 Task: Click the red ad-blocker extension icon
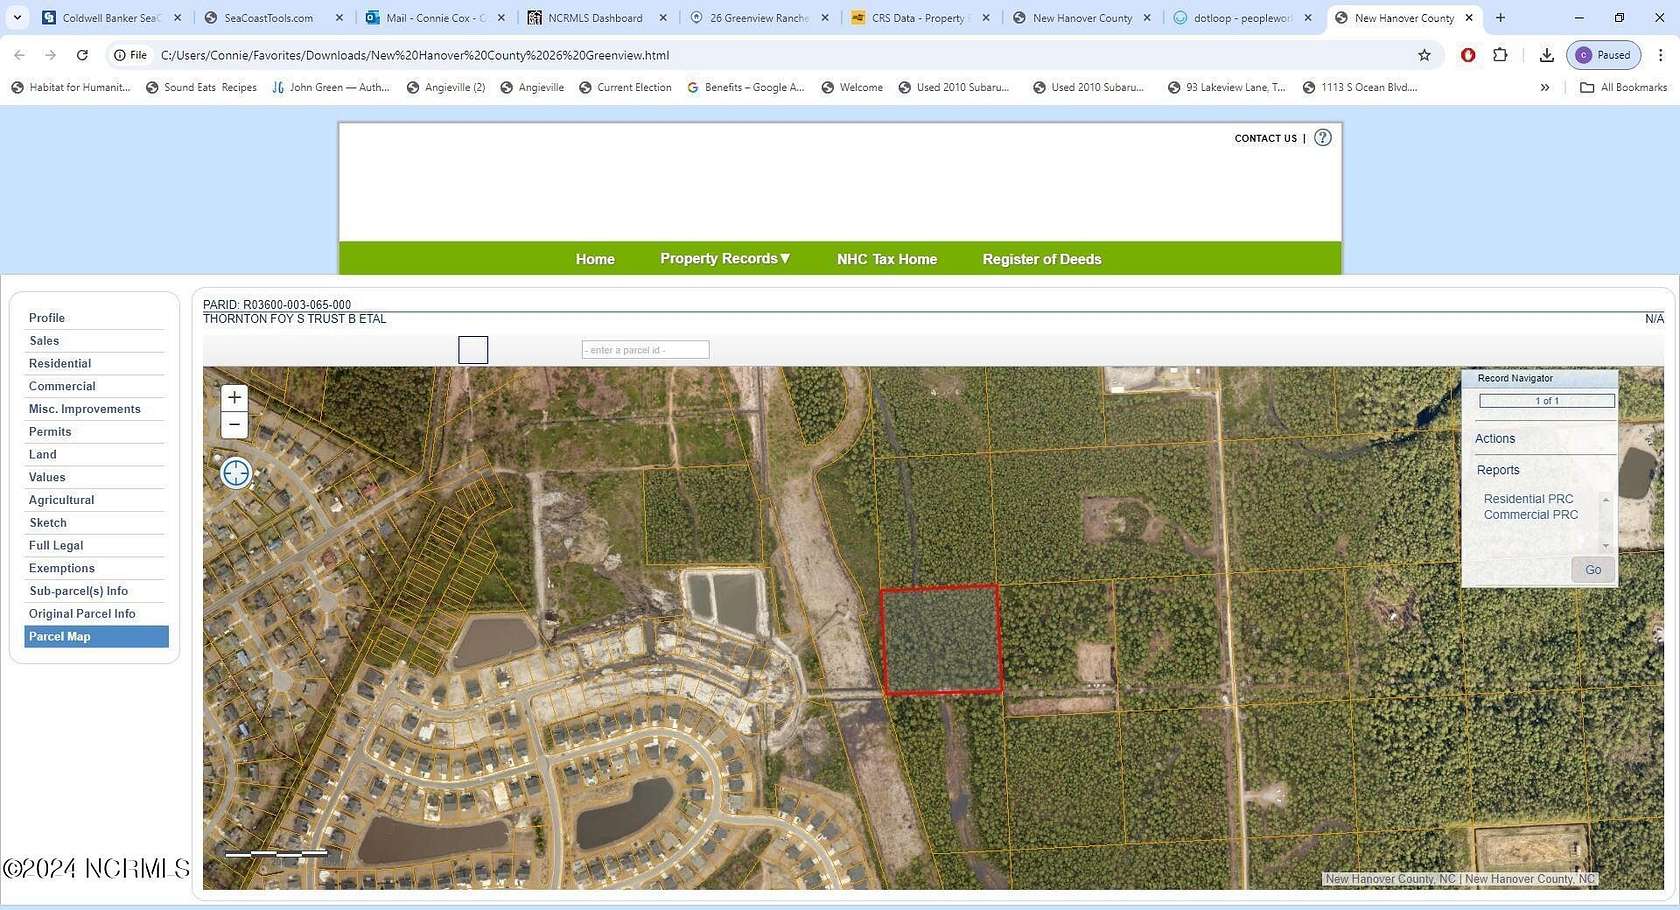point(1468,55)
